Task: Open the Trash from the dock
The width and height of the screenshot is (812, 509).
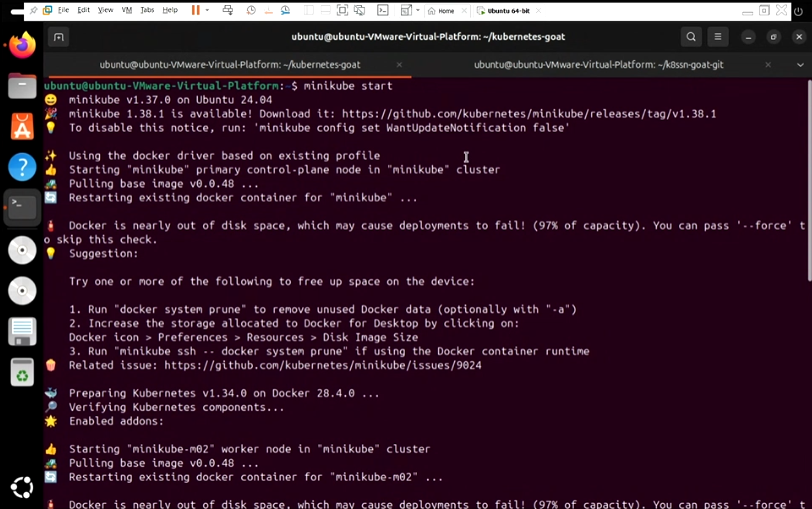Action: [x=22, y=372]
